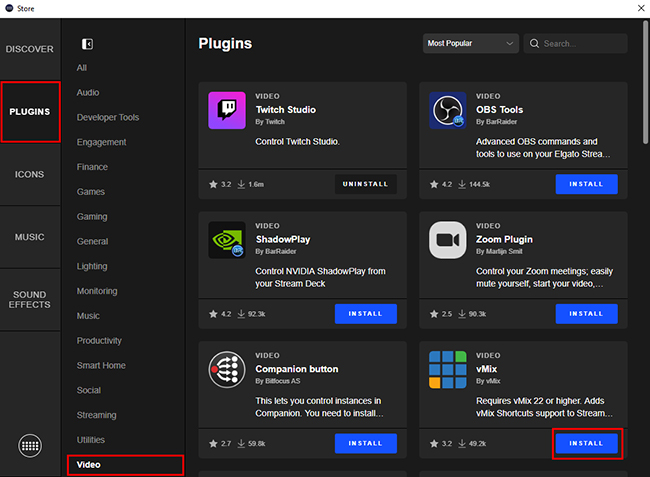Select the NVIDIA ShadowPlay plugin icon
The height and width of the screenshot is (477, 650).
(x=228, y=240)
